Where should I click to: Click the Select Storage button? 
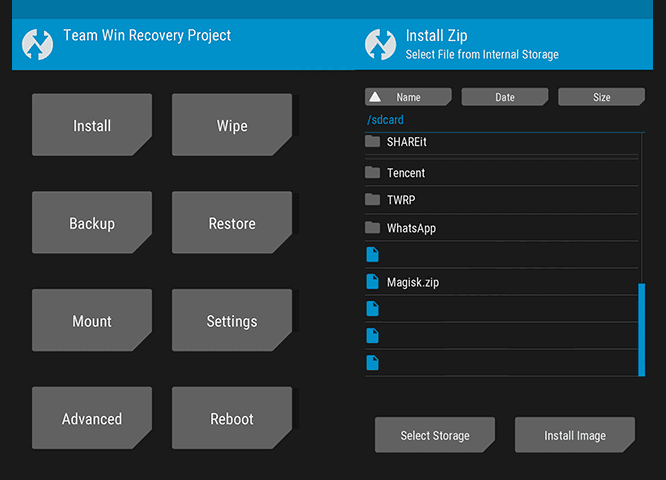click(435, 435)
